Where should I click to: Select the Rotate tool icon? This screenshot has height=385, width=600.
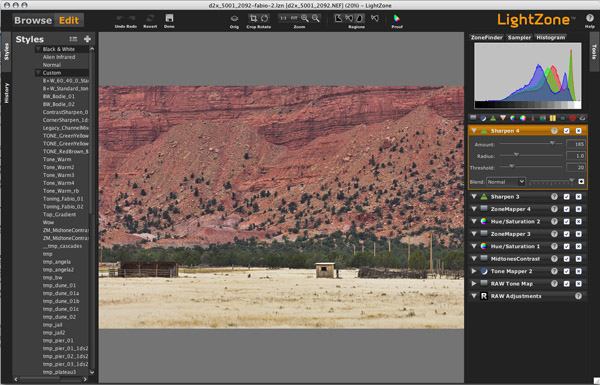[x=264, y=18]
